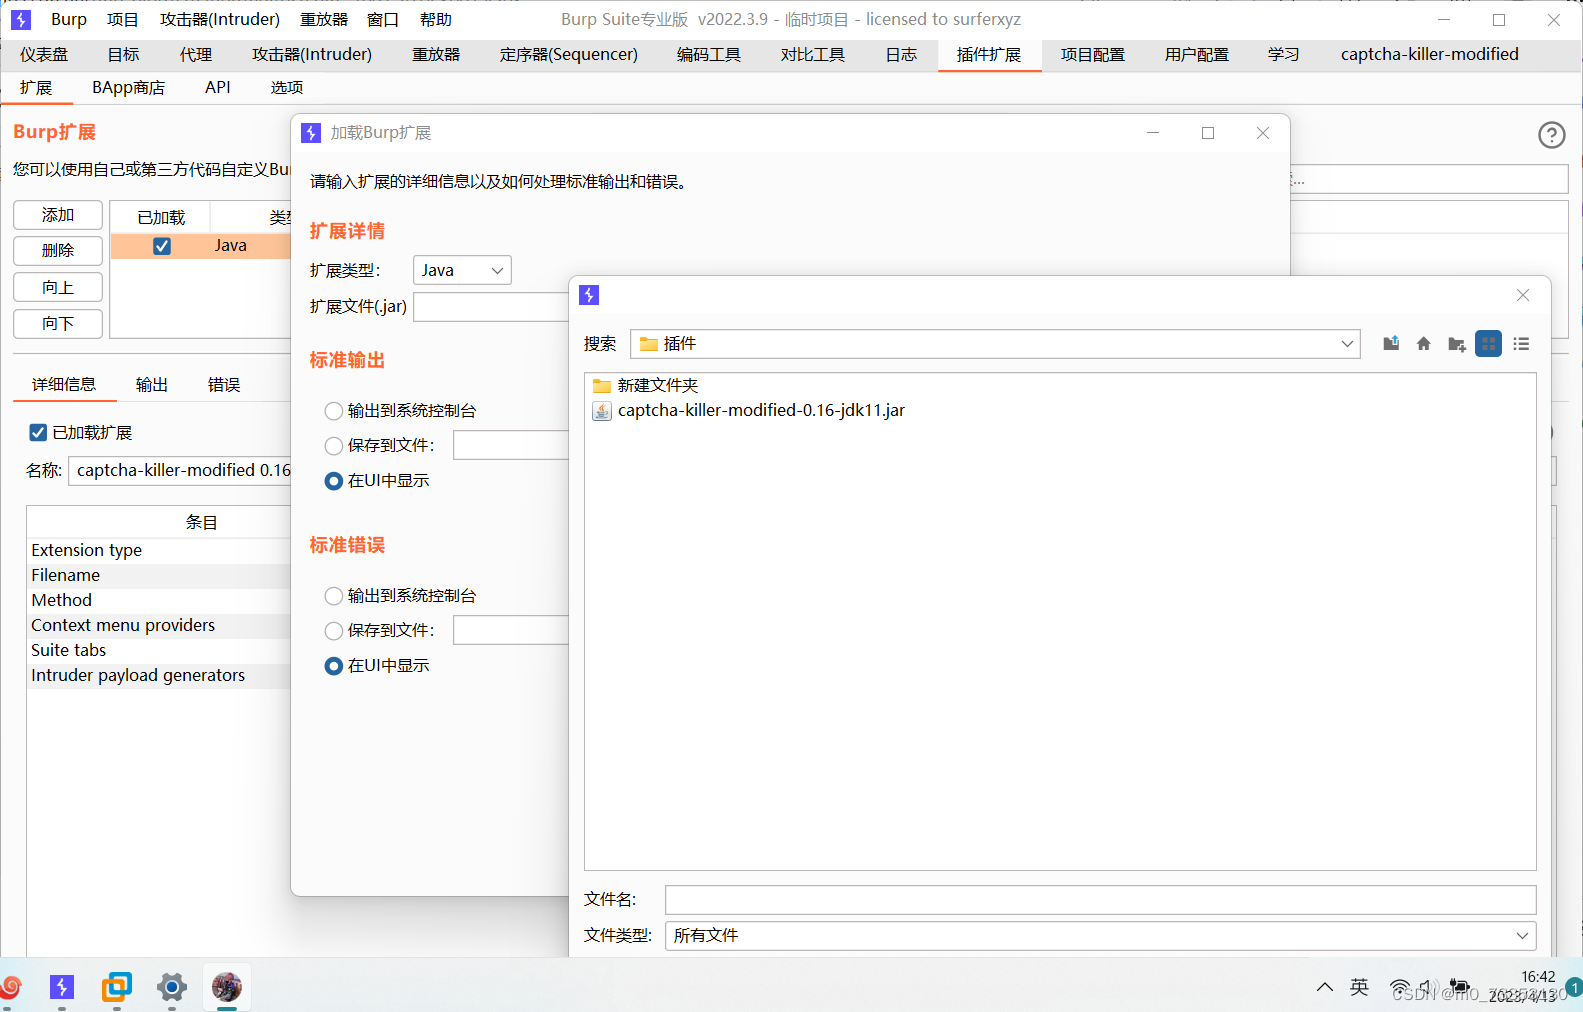Switch to 输出 details tab
Screen dimensions: 1583x1012
(152, 385)
